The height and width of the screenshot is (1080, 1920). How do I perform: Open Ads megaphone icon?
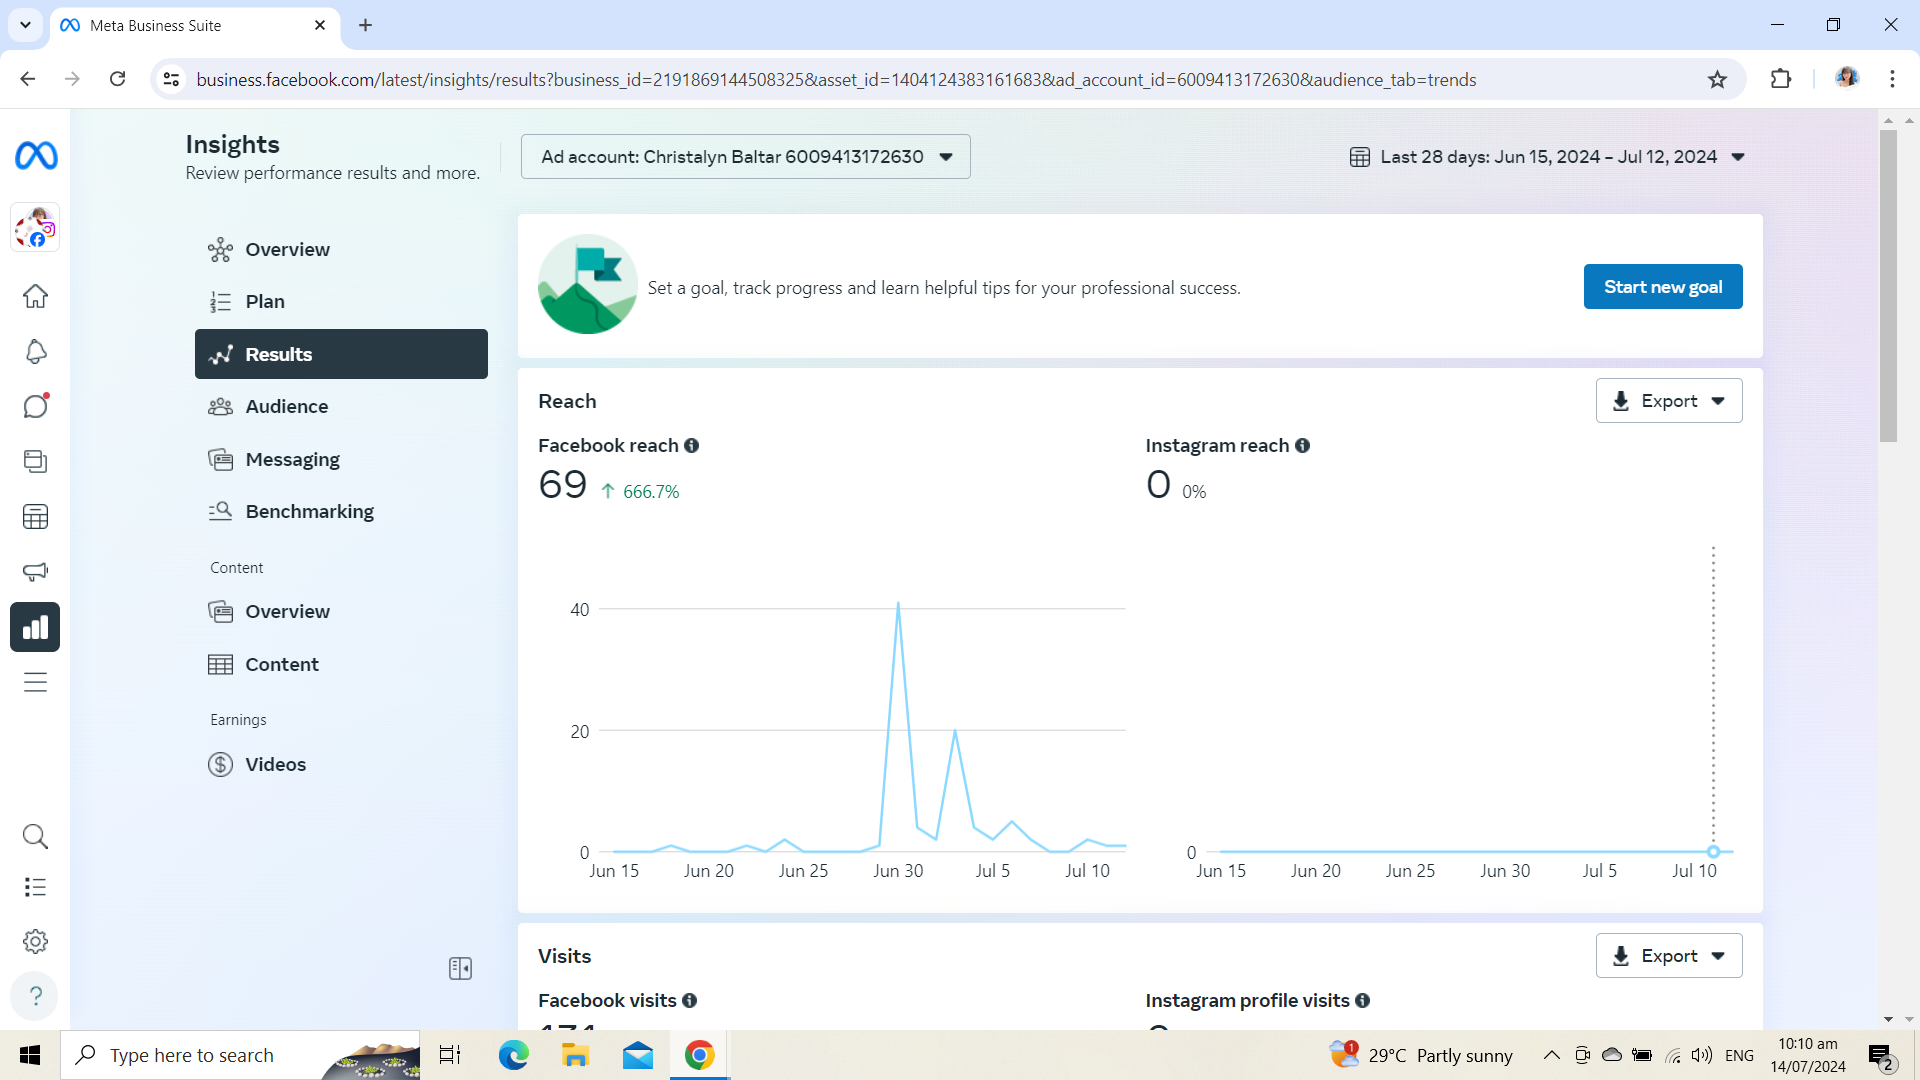click(x=35, y=572)
